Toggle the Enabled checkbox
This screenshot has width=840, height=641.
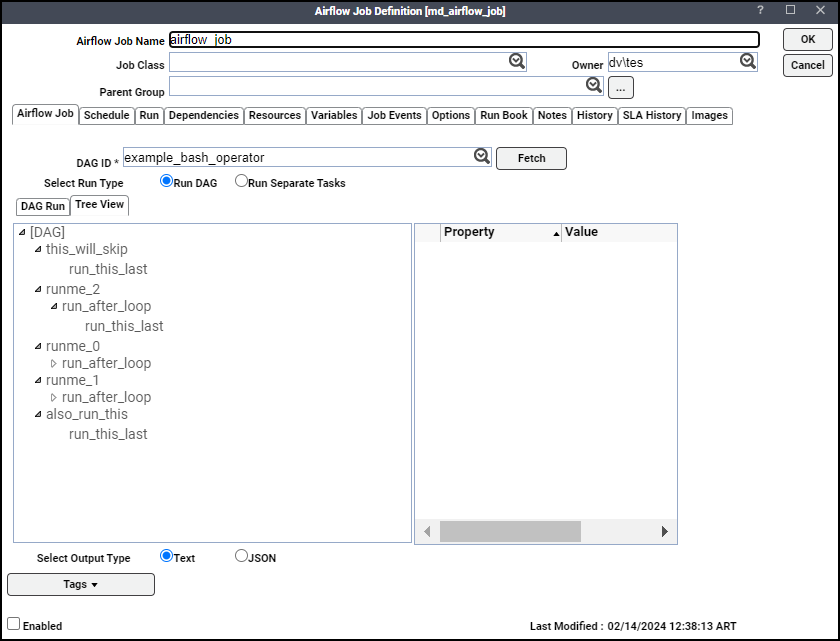point(13,624)
